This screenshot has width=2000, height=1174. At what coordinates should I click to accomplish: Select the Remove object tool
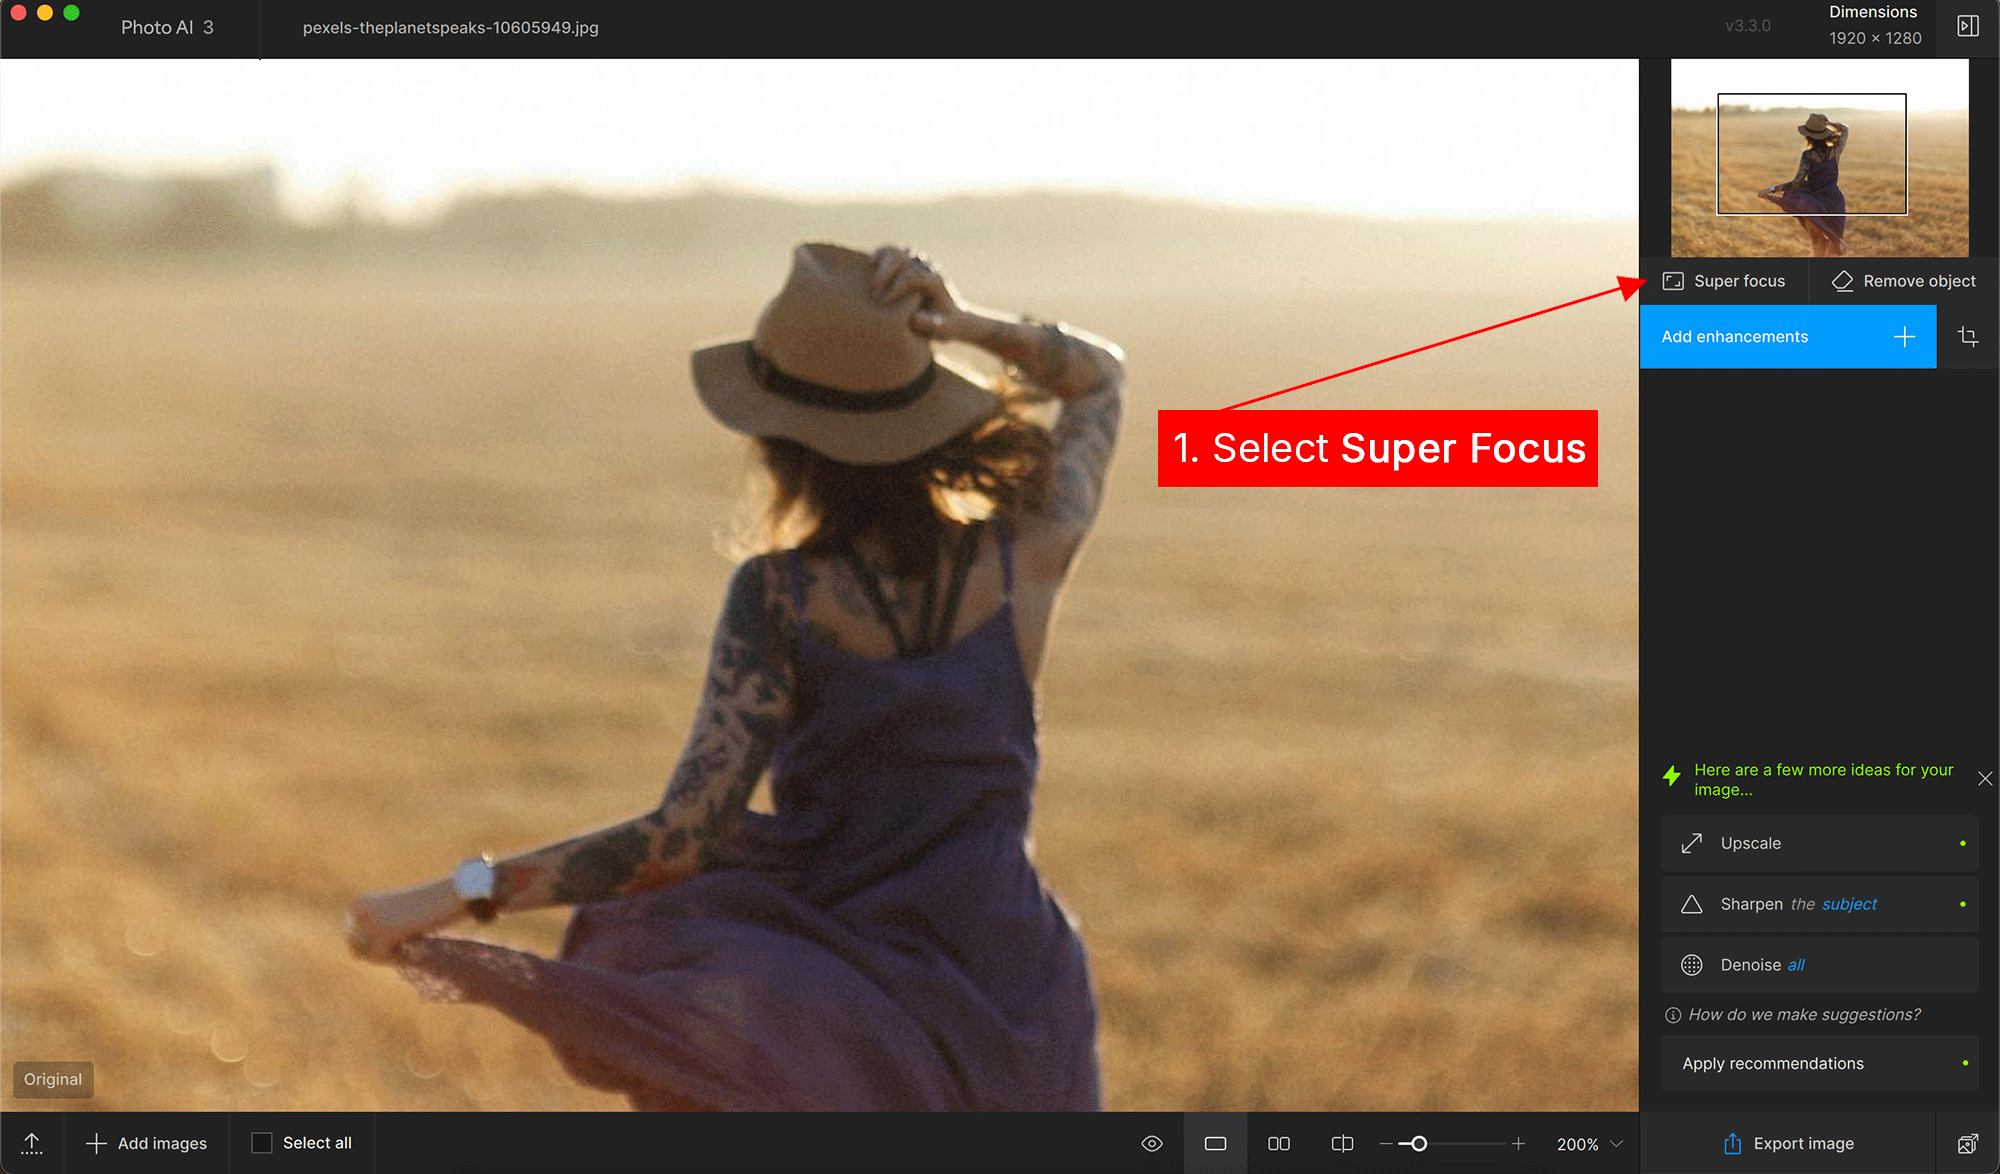1903,281
